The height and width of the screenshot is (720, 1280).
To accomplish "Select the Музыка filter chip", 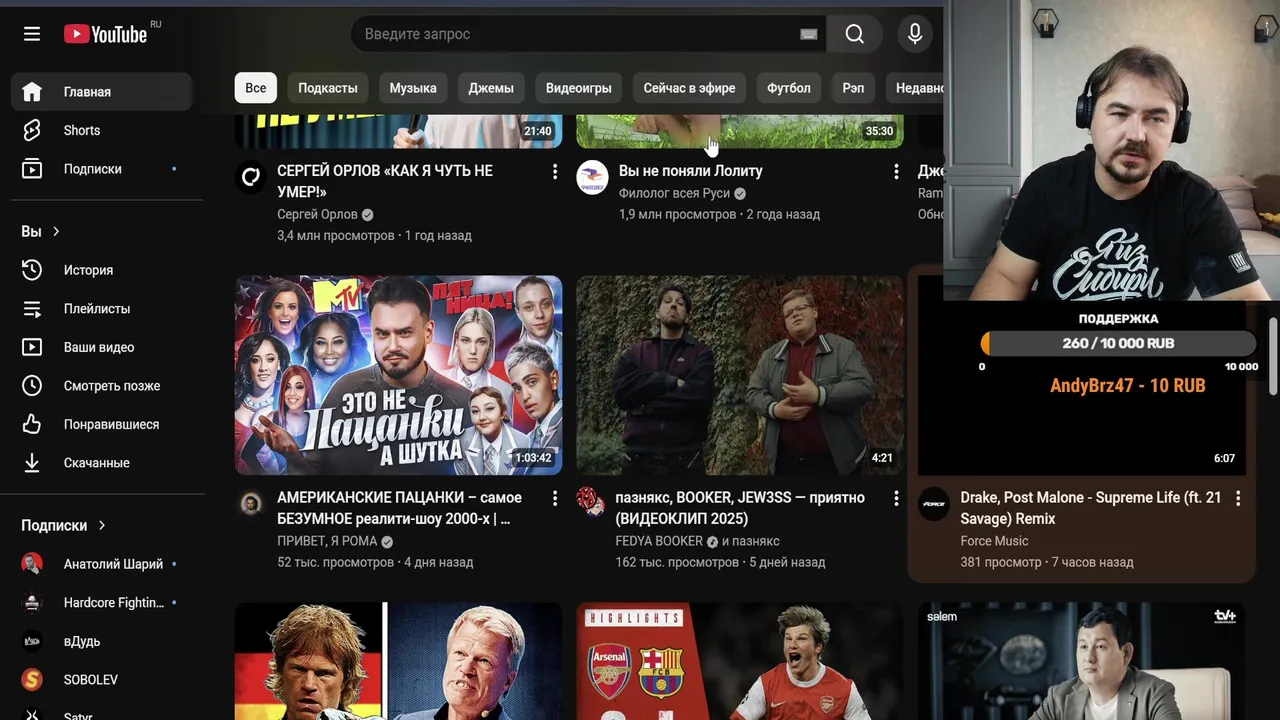I will click(413, 88).
